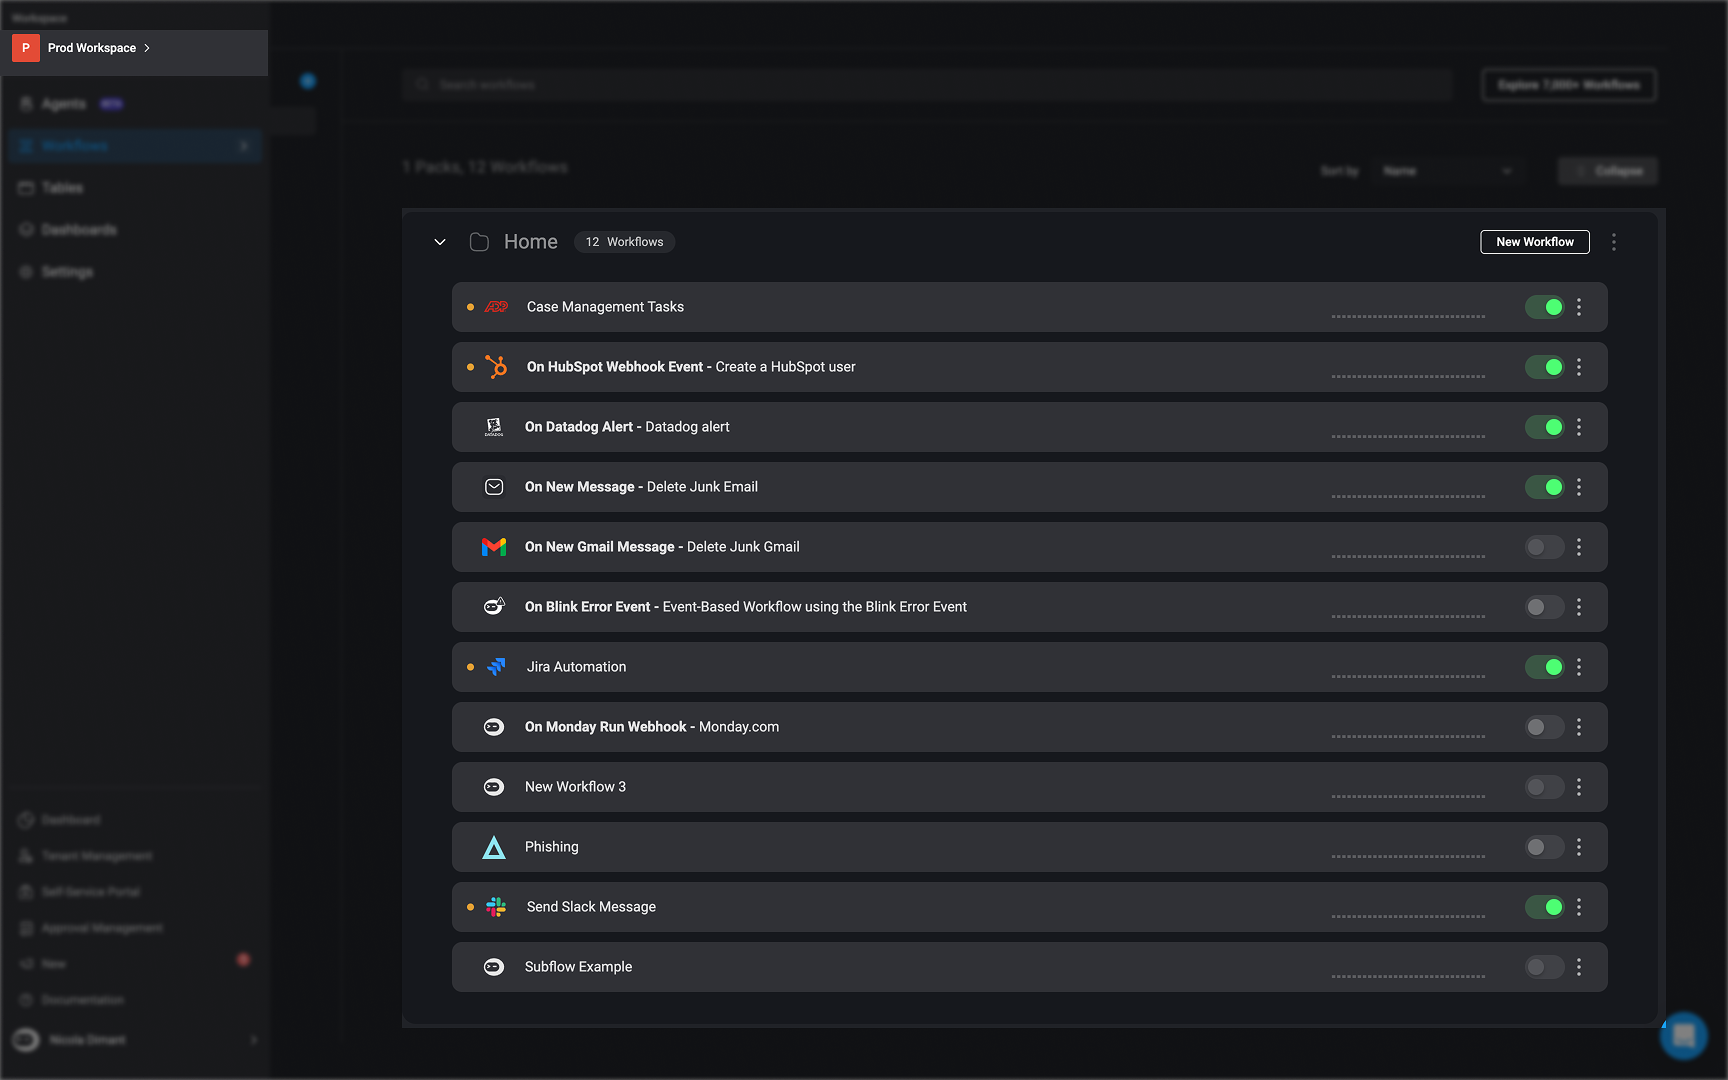Click the Explore 7,000+ Workflows button
The height and width of the screenshot is (1080, 1728).
click(1569, 85)
